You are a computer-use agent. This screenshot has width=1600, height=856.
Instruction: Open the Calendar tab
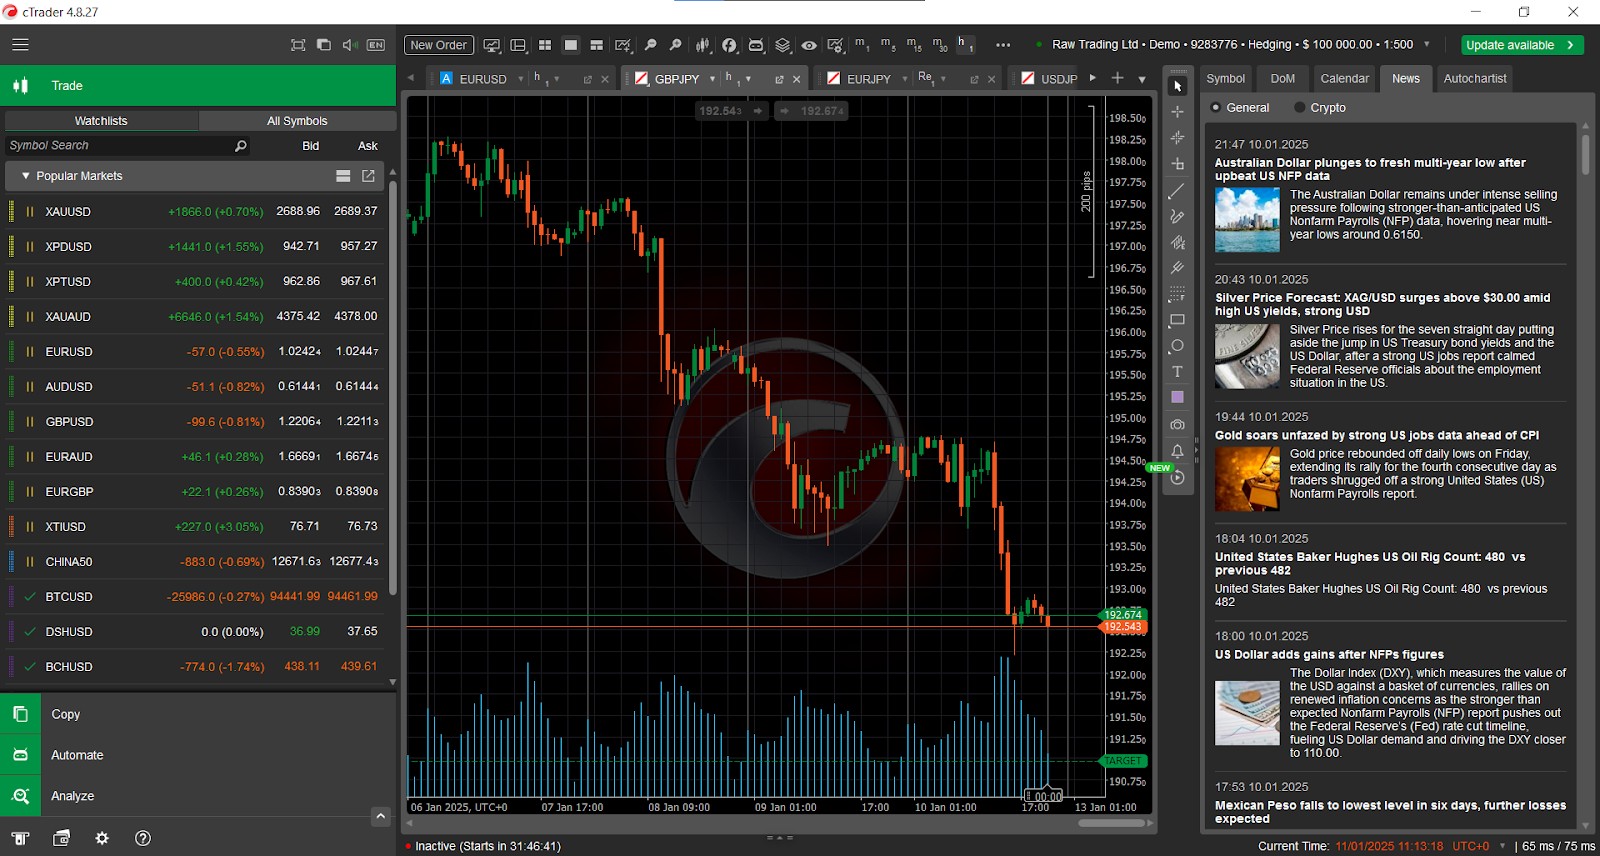coord(1344,79)
